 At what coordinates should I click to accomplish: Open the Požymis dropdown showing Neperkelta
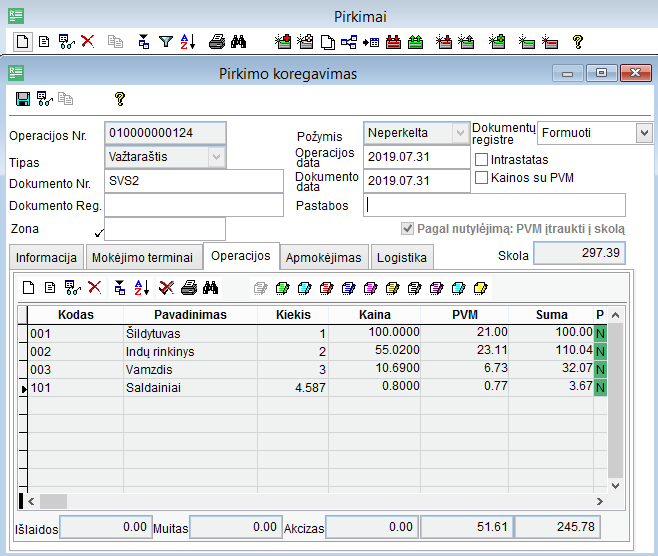459,133
